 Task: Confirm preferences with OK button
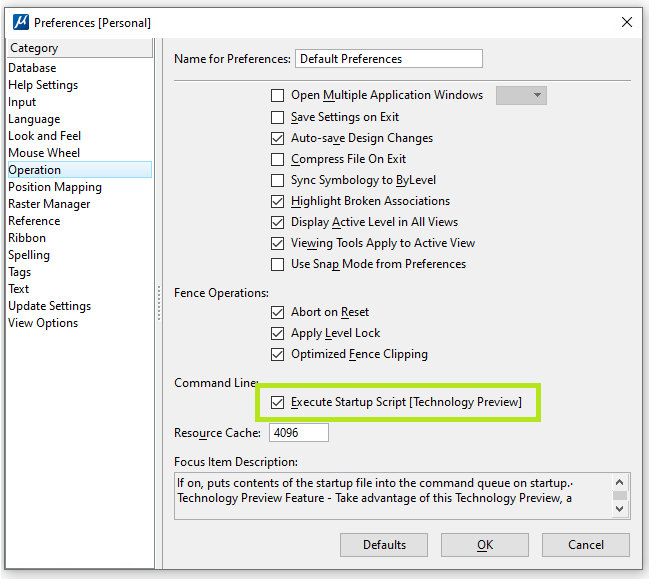[x=485, y=545]
